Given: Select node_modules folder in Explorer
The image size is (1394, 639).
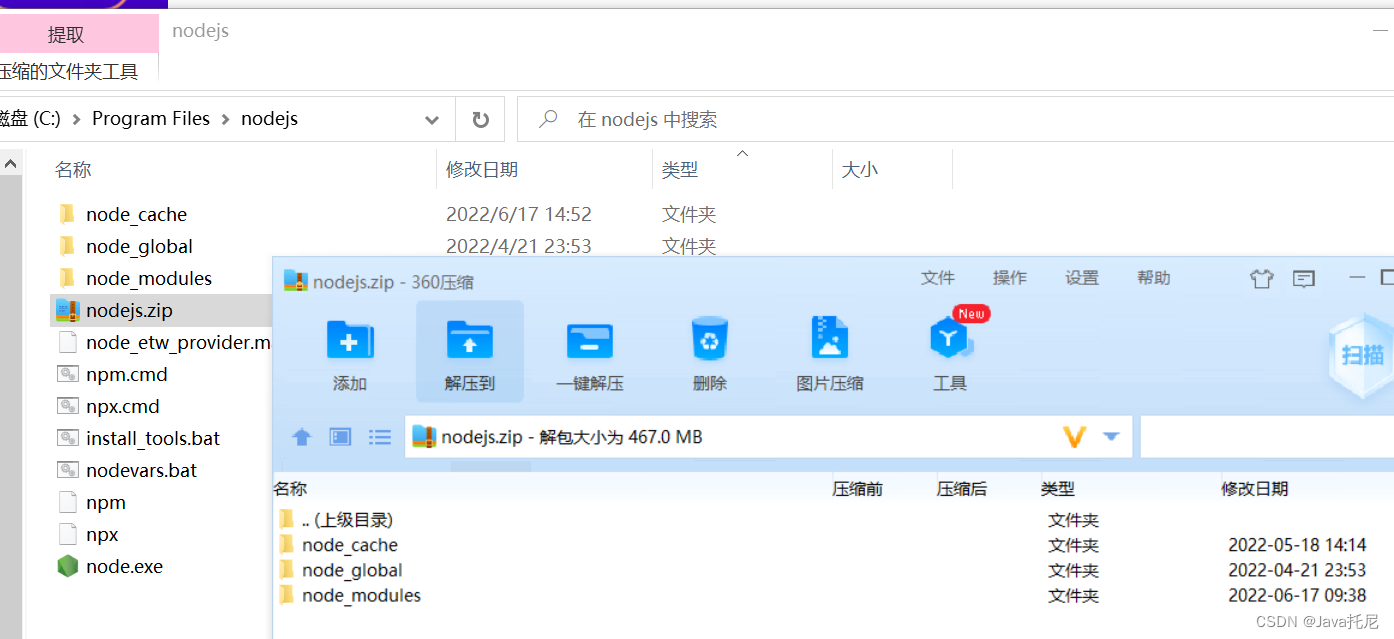Looking at the screenshot, I should (149, 278).
